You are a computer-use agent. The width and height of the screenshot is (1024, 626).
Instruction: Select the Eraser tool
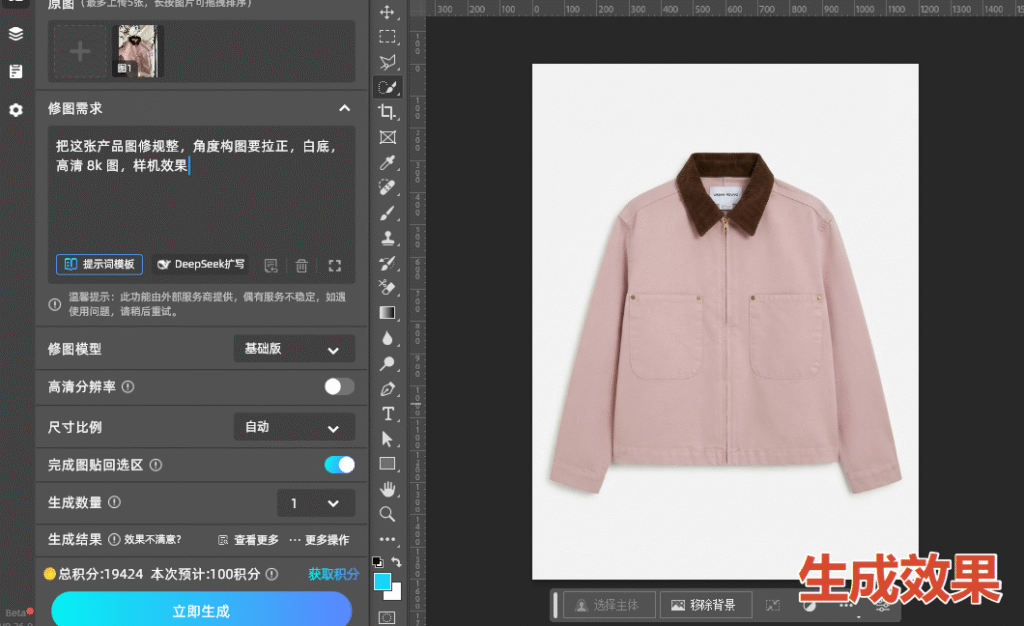(x=387, y=288)
